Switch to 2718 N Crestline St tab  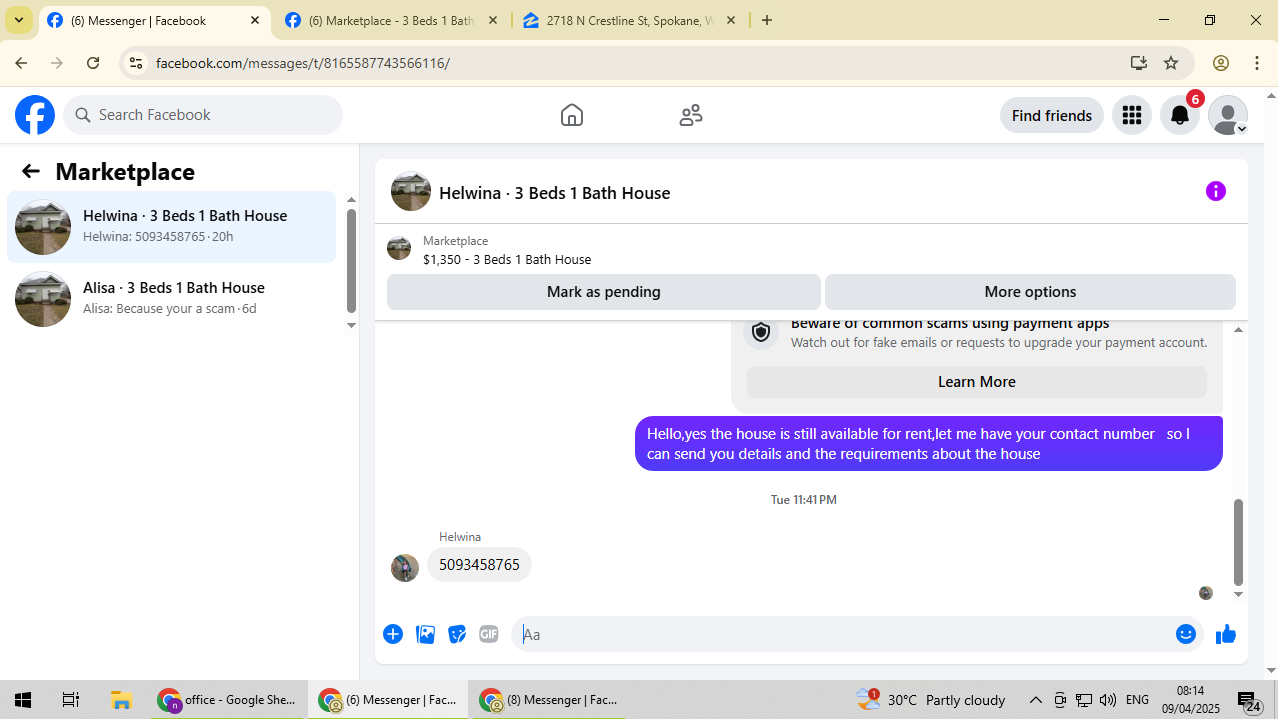(630, 20)
